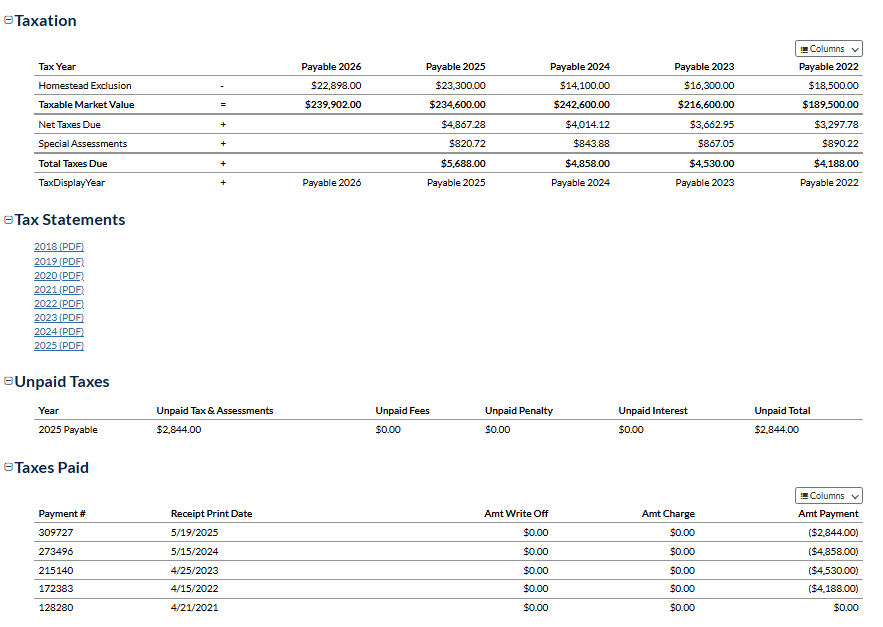Open the 2024 tax statement PDF

59,331
